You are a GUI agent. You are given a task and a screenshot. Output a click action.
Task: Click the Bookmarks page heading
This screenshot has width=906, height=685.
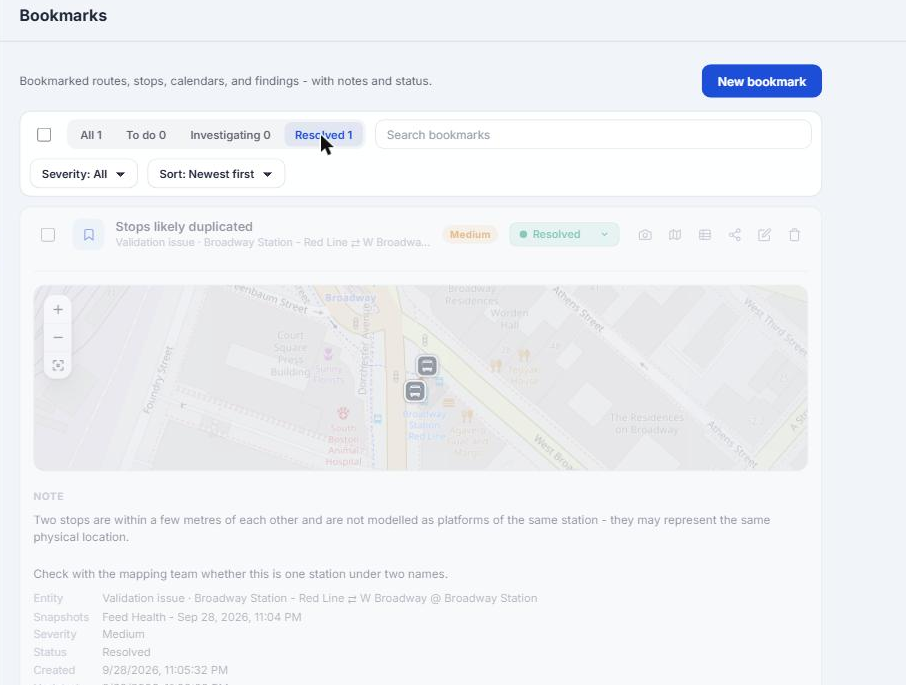pos(63,16)
